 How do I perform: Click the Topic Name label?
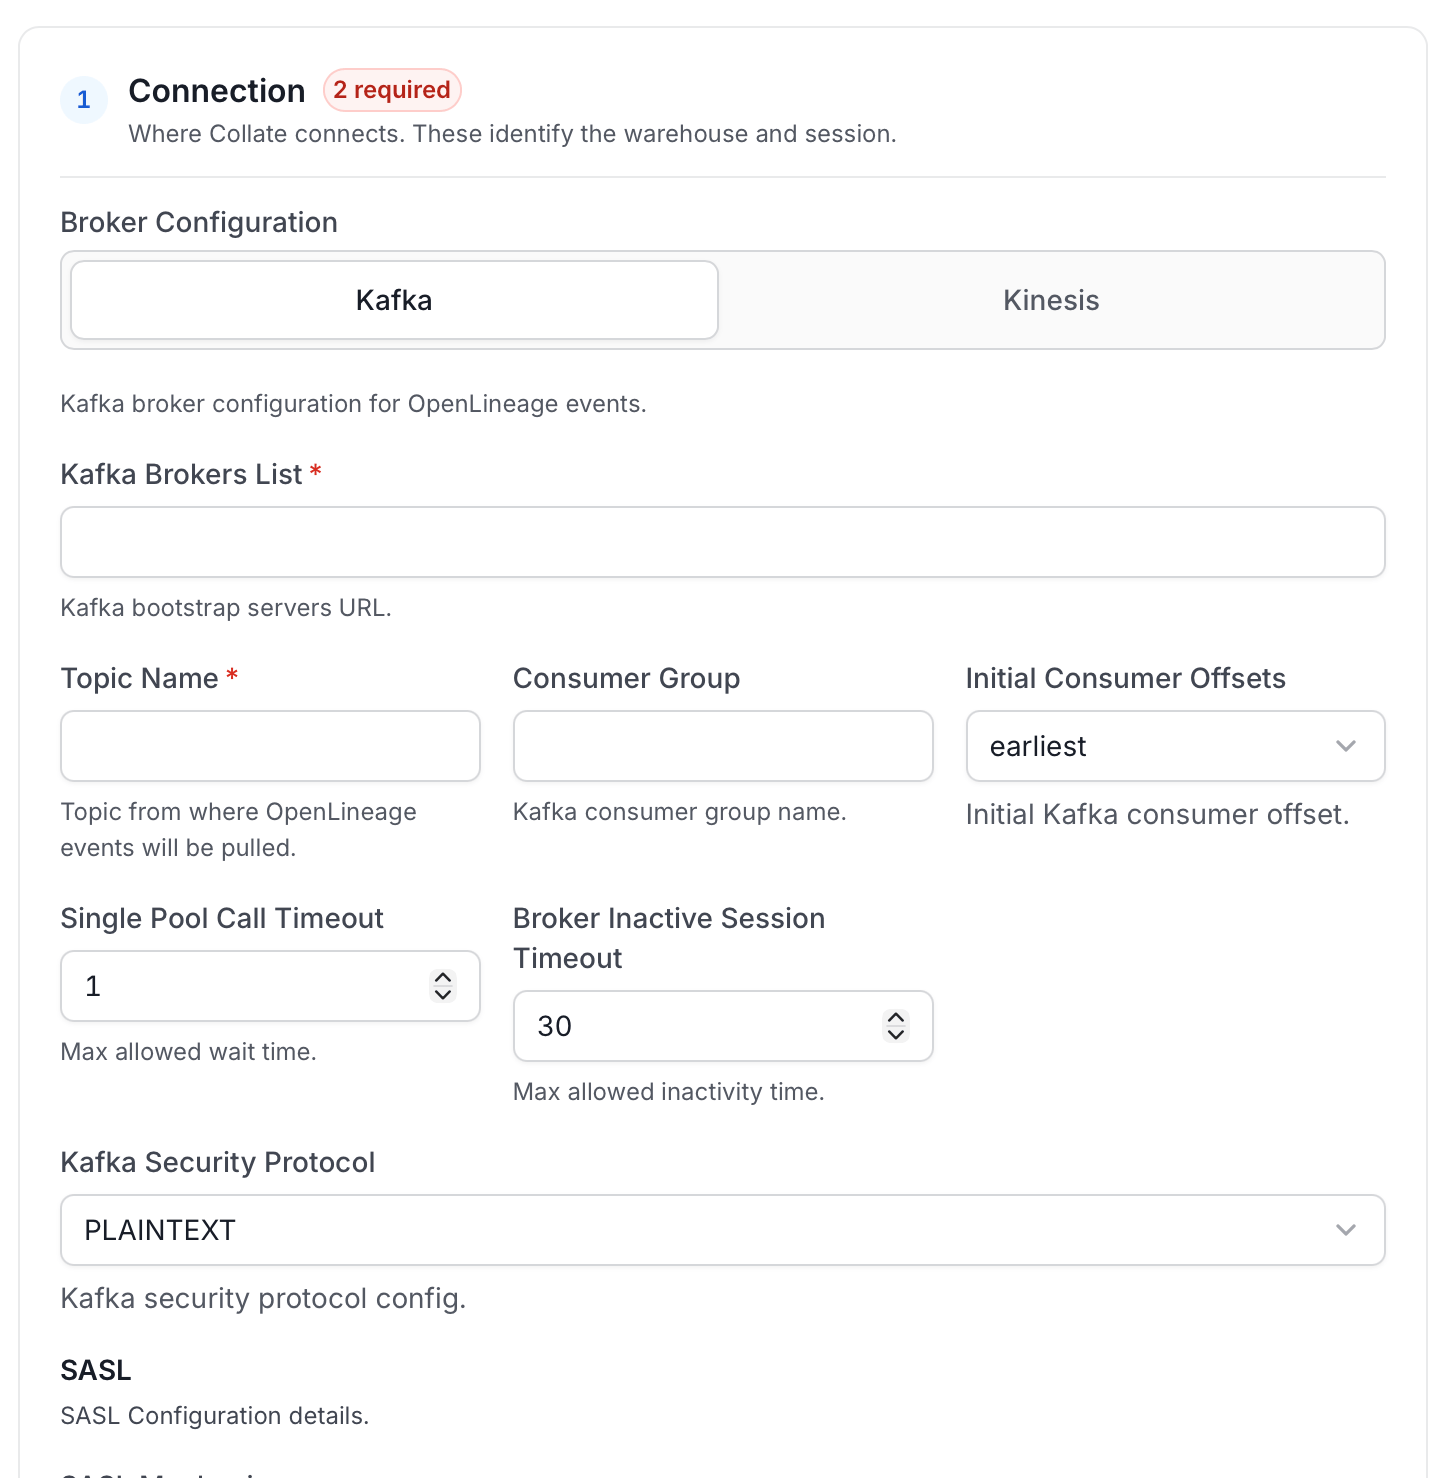(139, 678)
